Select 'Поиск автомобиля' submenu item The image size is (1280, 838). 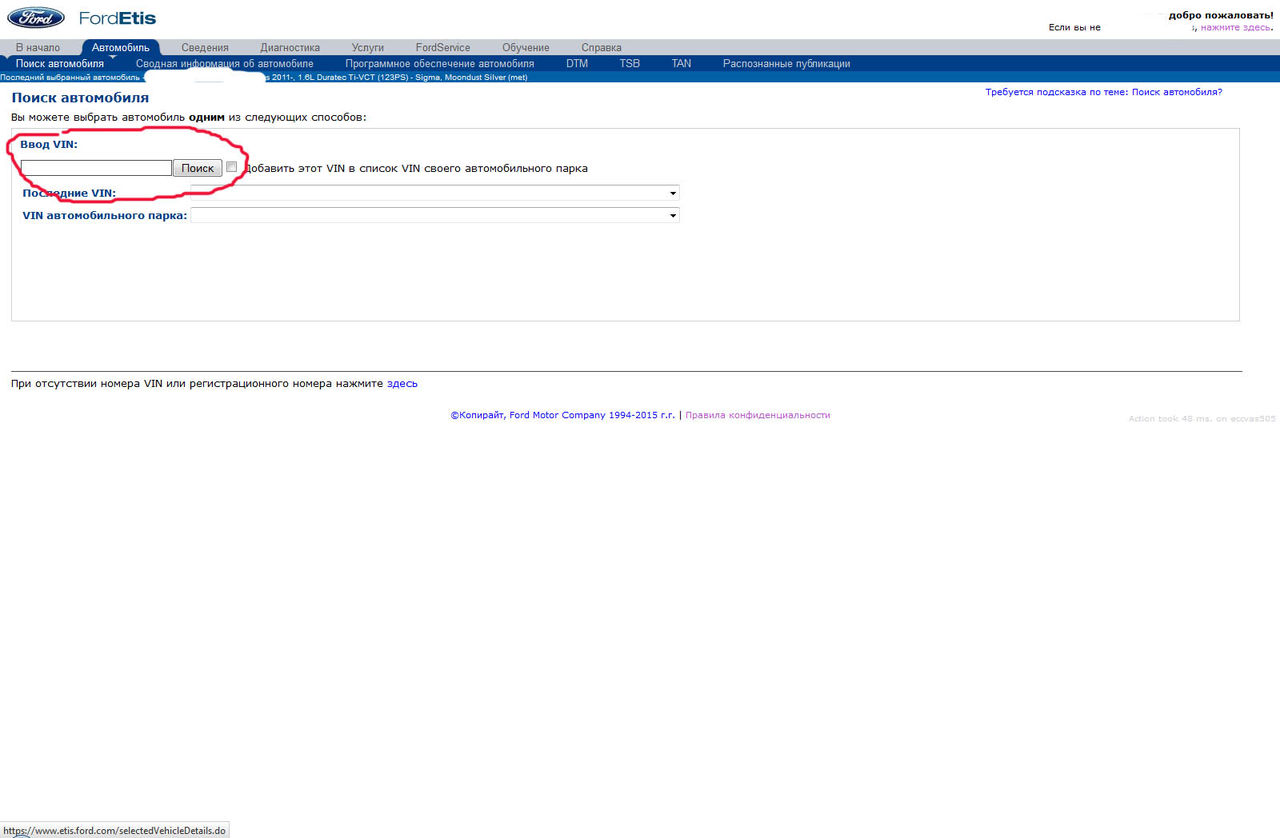pyautogui.click(x=60, y=63)
